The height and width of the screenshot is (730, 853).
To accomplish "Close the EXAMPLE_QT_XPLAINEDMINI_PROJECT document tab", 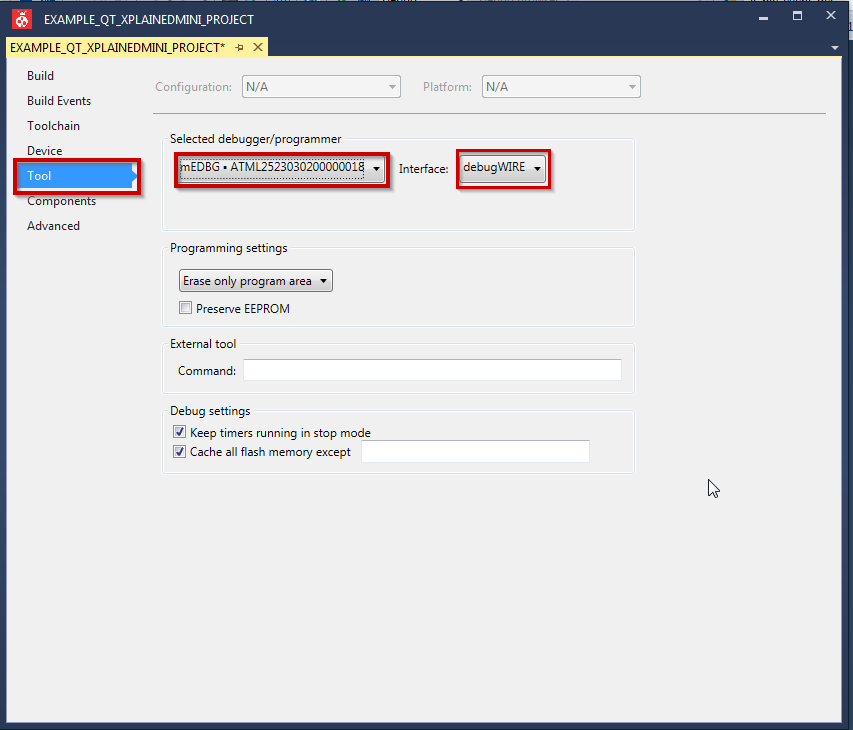I will [258, 47].
